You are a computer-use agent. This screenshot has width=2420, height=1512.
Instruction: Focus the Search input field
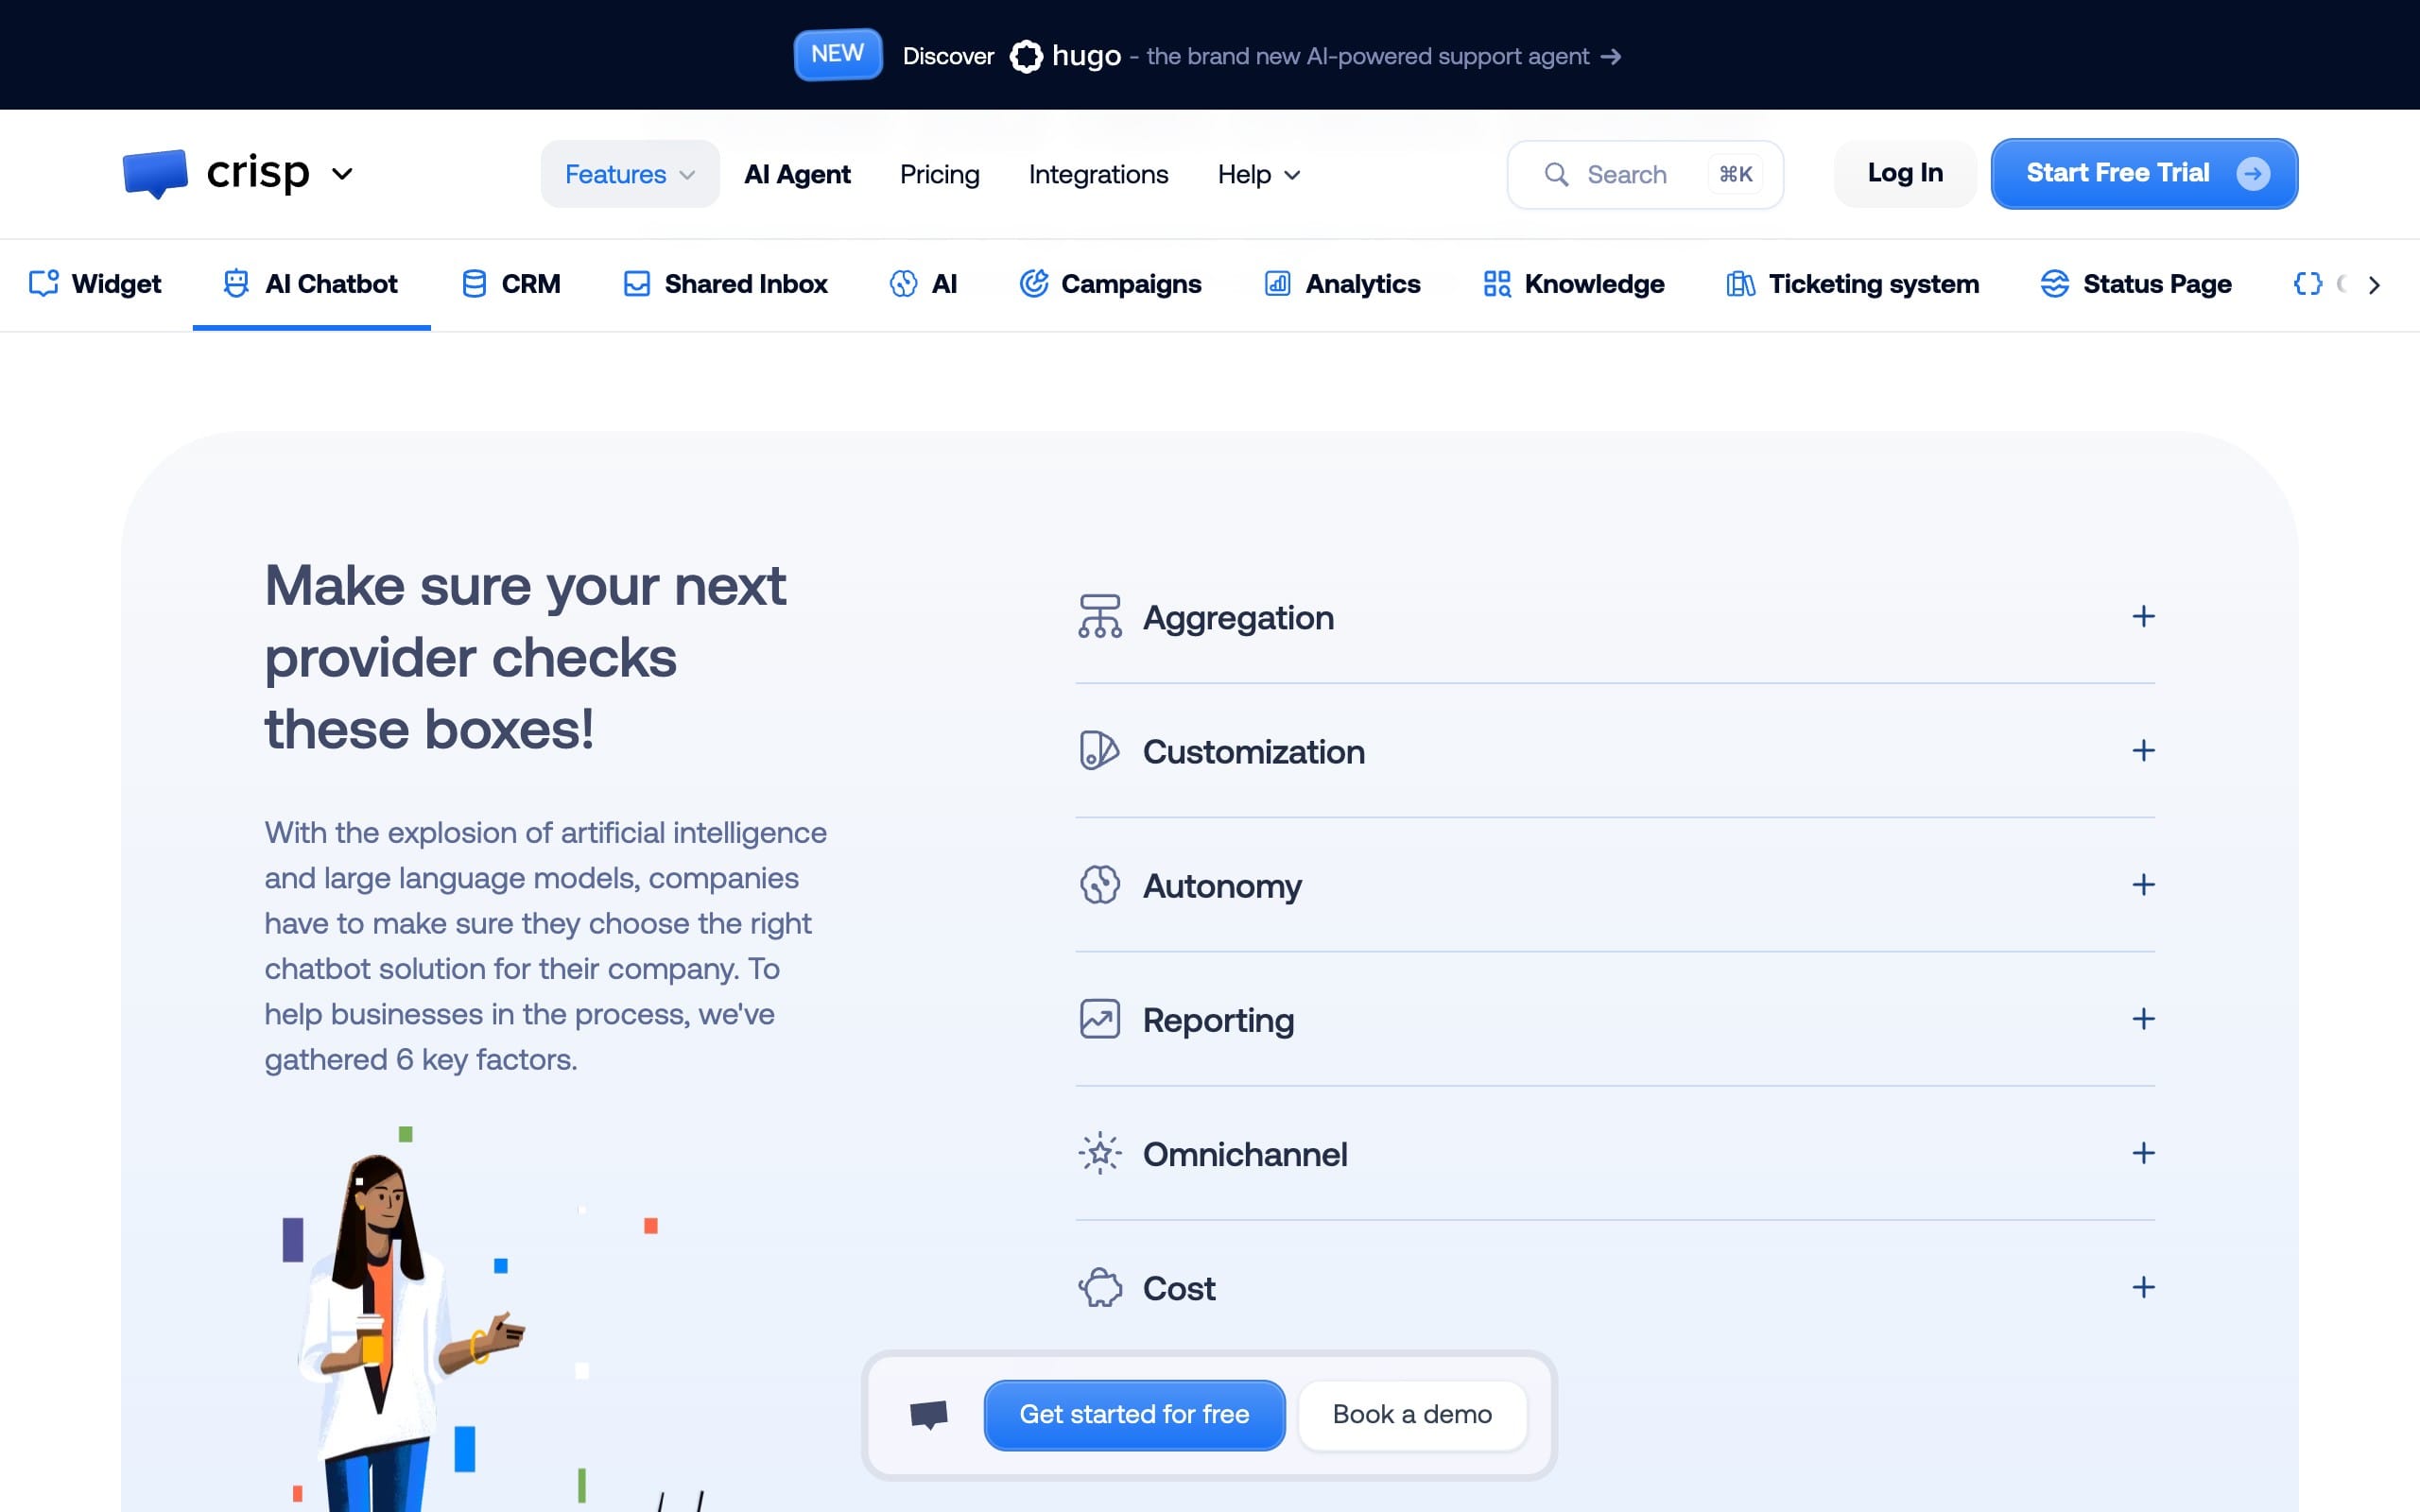coord(1645,174)
